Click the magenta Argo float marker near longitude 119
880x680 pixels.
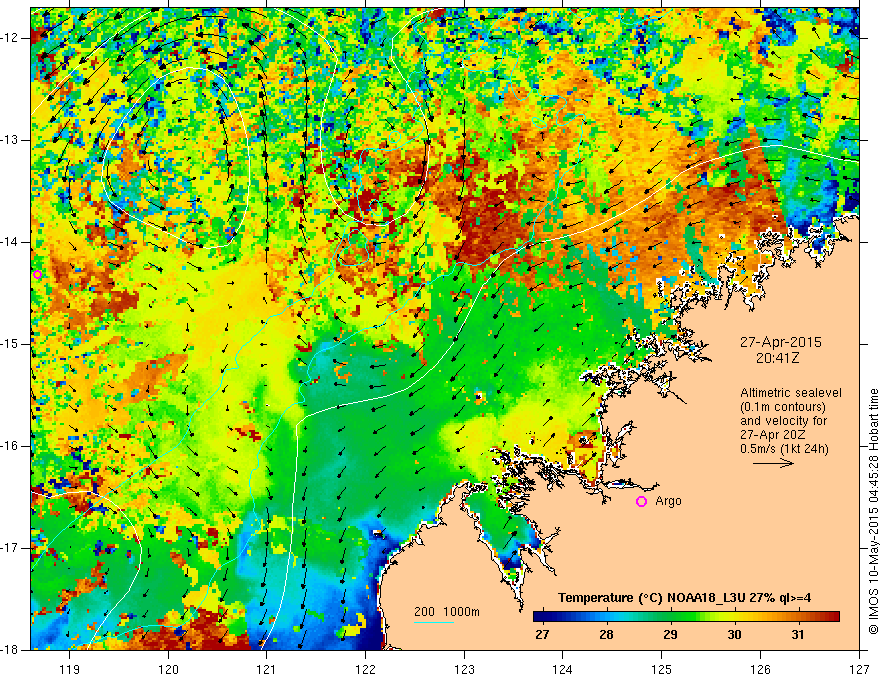click(37, 274)
